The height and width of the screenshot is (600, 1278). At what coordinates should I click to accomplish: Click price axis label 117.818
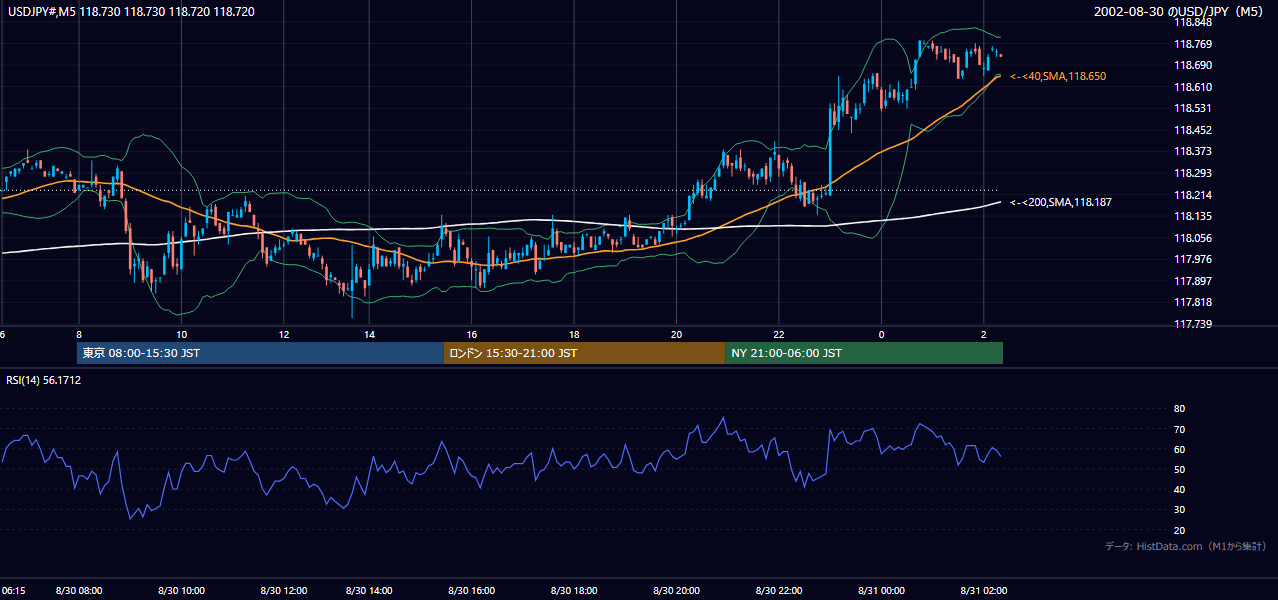coord(1193,302)
